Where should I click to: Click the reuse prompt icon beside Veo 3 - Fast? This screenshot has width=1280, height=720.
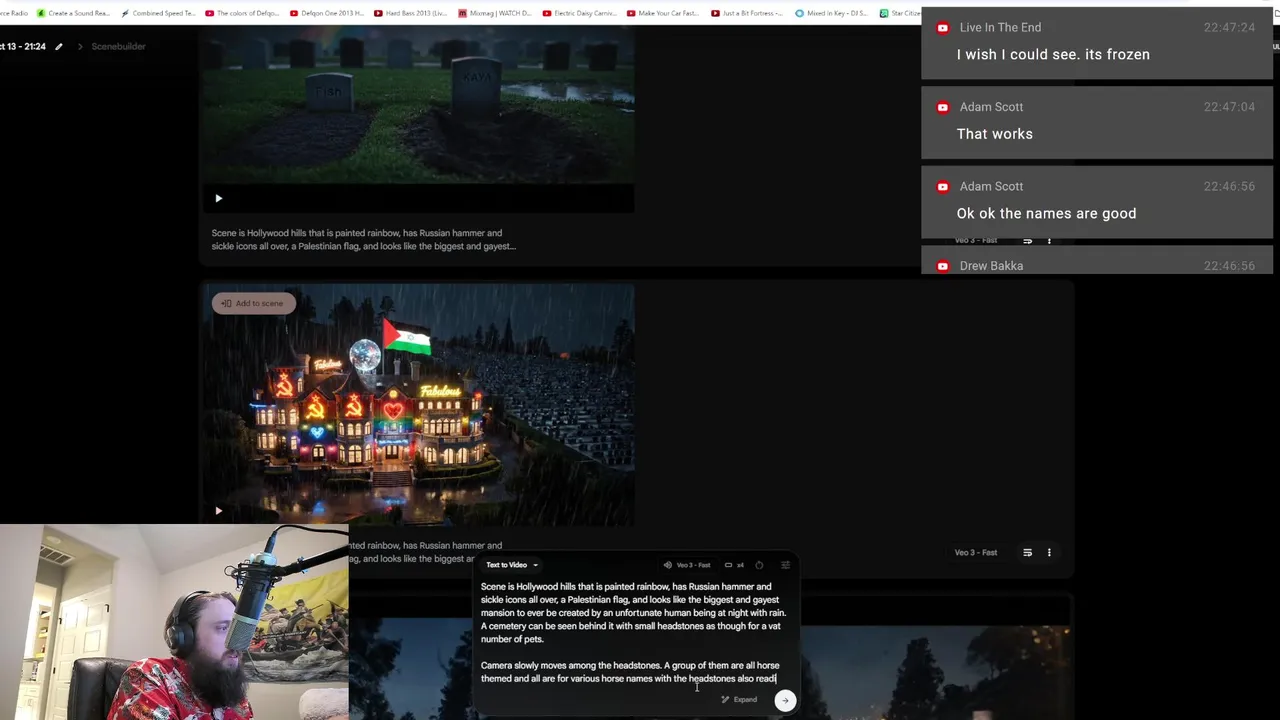[x=1027, y=552]
